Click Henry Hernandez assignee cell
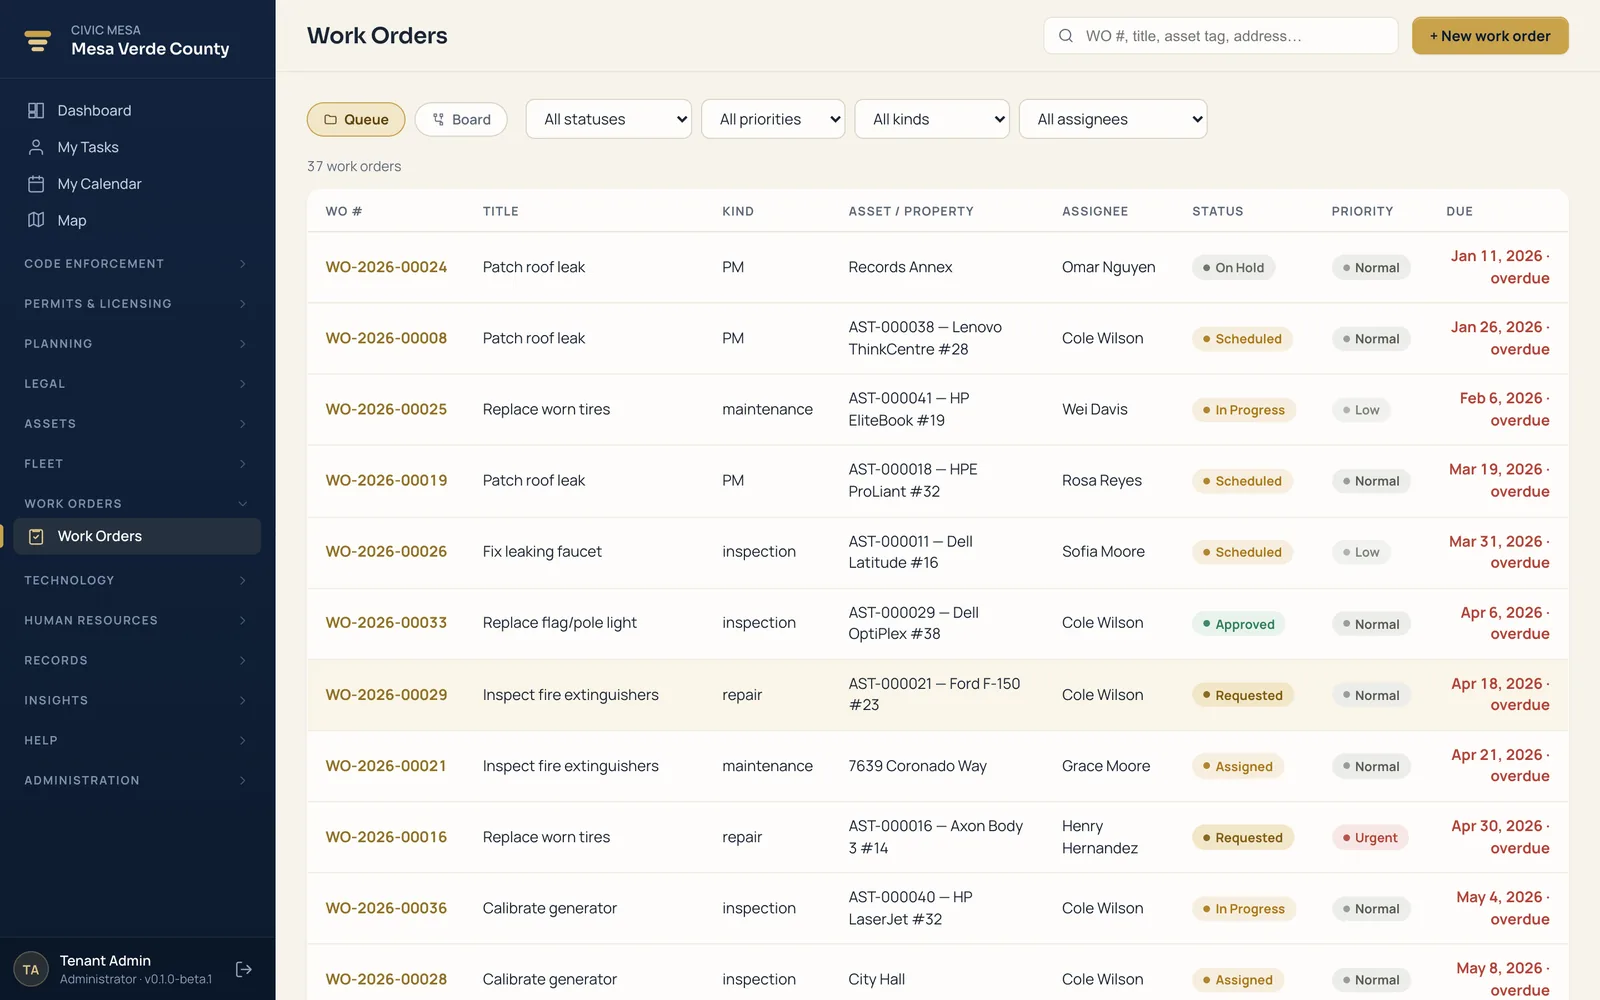This screenshot has height=1000, width=1600. tap(1100, 837)
